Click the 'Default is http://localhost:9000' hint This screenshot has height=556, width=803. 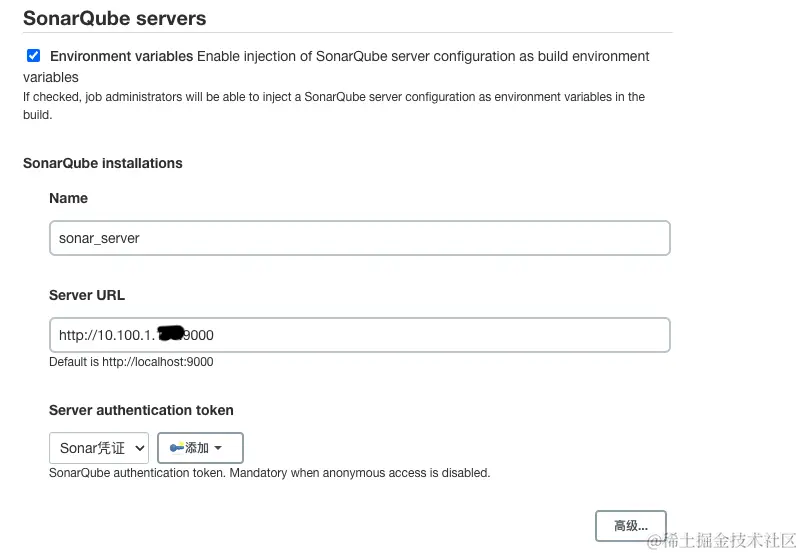coord(131,362)
